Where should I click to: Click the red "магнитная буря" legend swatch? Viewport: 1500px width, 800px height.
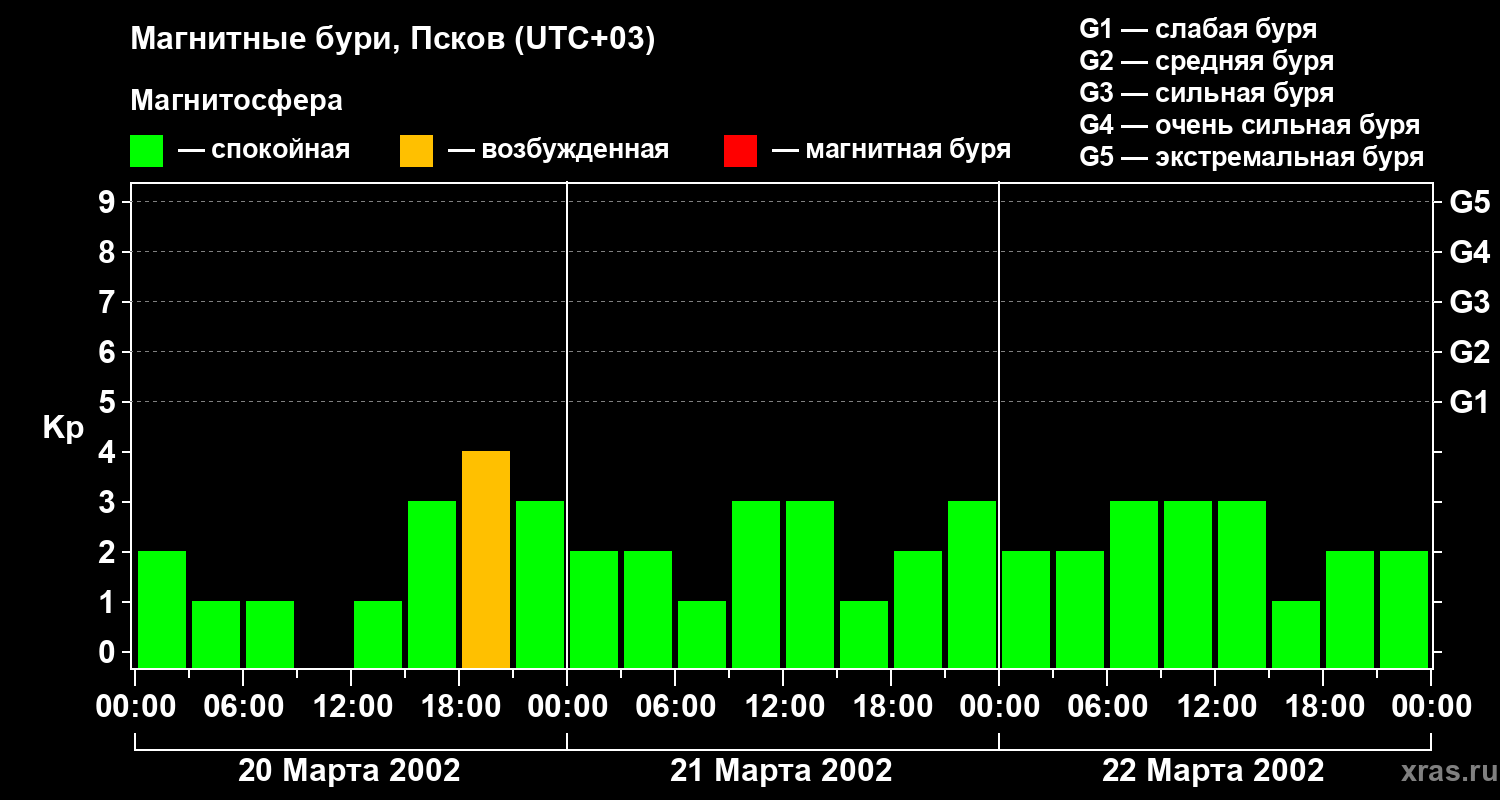741,151
